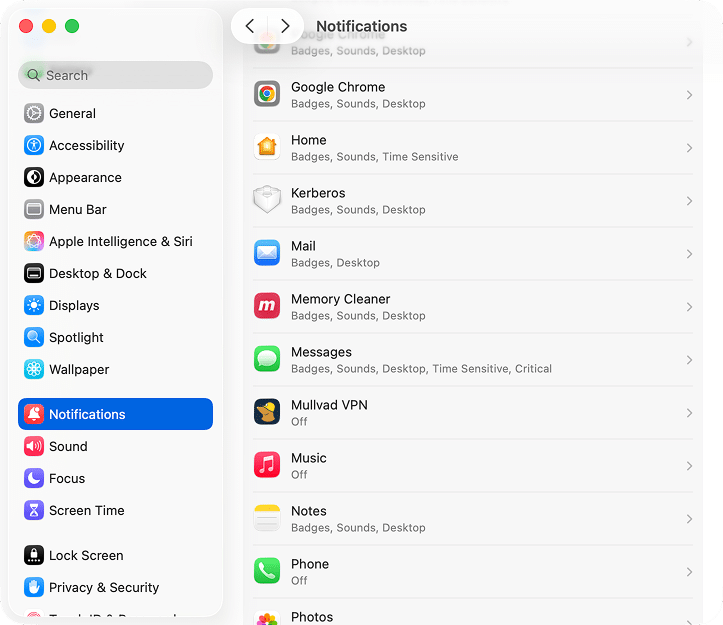Open Privacy & Security settings

(115, 587)
